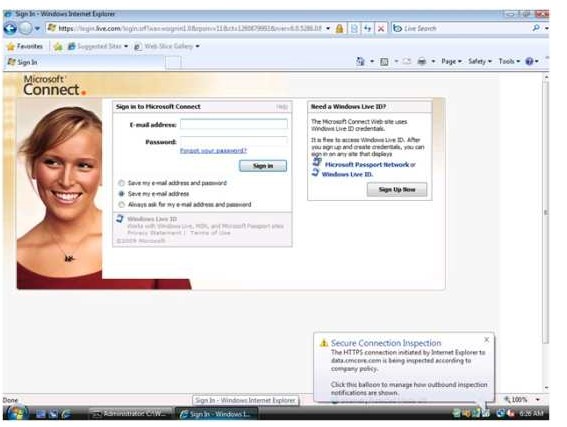The width and height of the screenshot is (567, 427).
Task: Click the security lock icon in address bar
Action: (x=339, y=29)
